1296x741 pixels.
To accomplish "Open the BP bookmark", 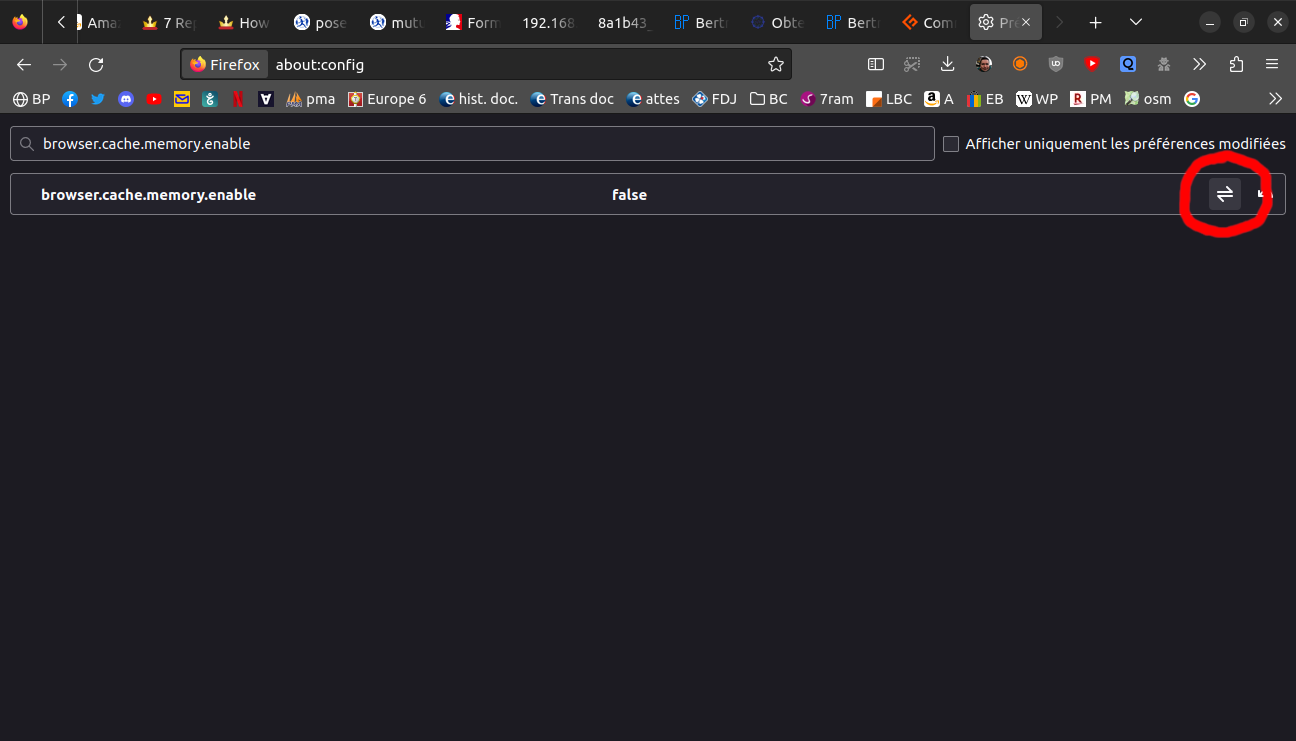I will point(31,99).
